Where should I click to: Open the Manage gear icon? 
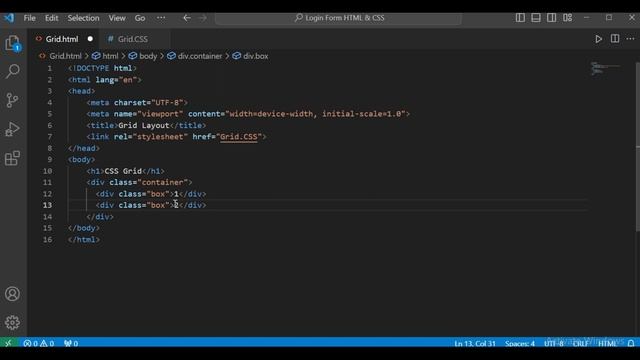(x=13, y=322)
